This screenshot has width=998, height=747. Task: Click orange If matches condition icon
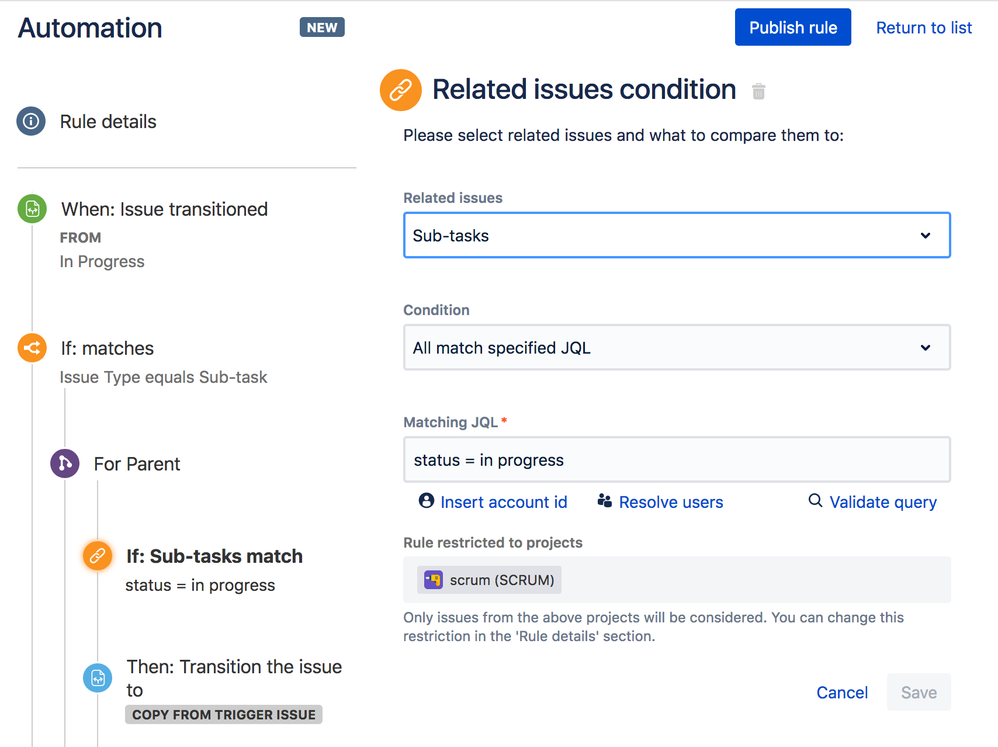click(32, 348)
